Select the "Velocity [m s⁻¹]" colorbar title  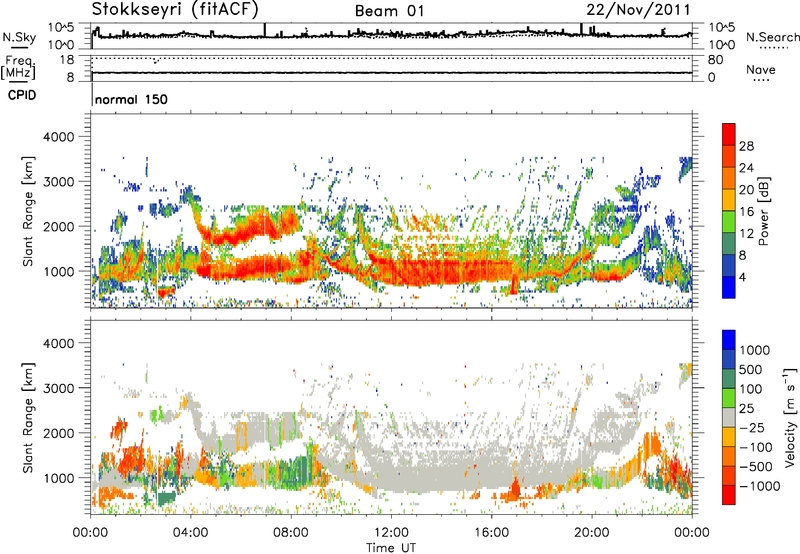(x=790, y=417)
